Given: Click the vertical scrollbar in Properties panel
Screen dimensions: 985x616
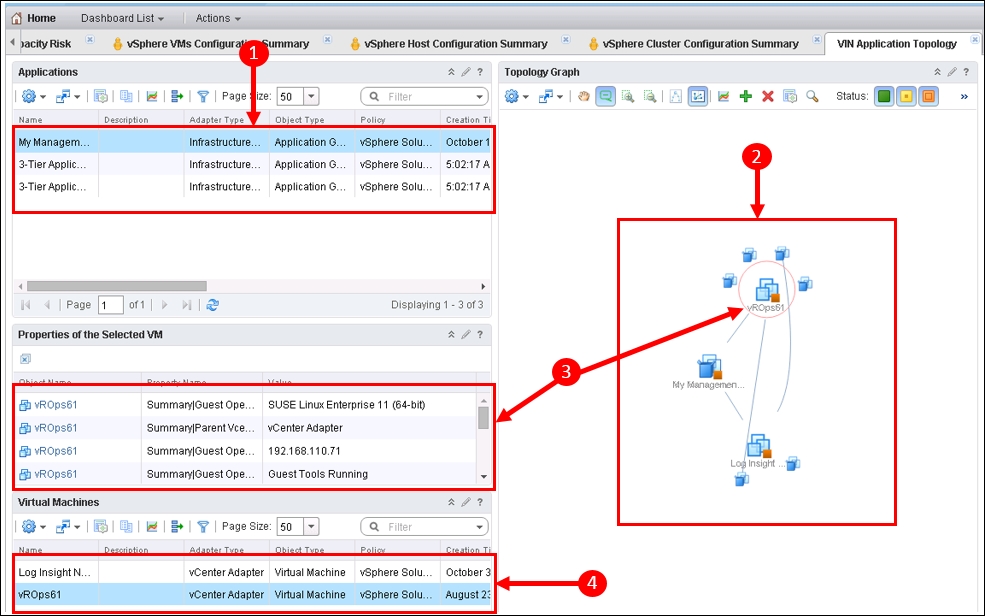Looking at the screenshot, I should pyautogui.click(x=483, y=418).
